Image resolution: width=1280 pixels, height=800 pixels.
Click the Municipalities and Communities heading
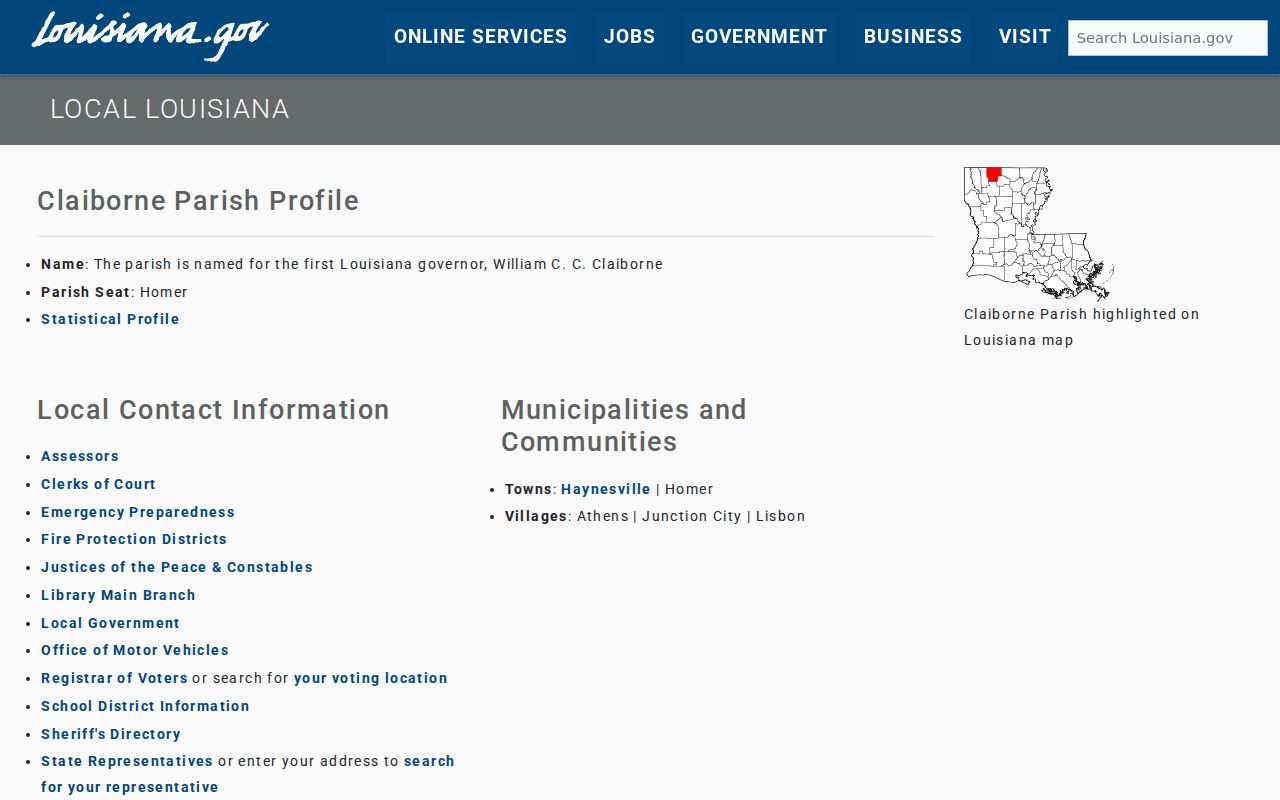click(x=624, y=425)
